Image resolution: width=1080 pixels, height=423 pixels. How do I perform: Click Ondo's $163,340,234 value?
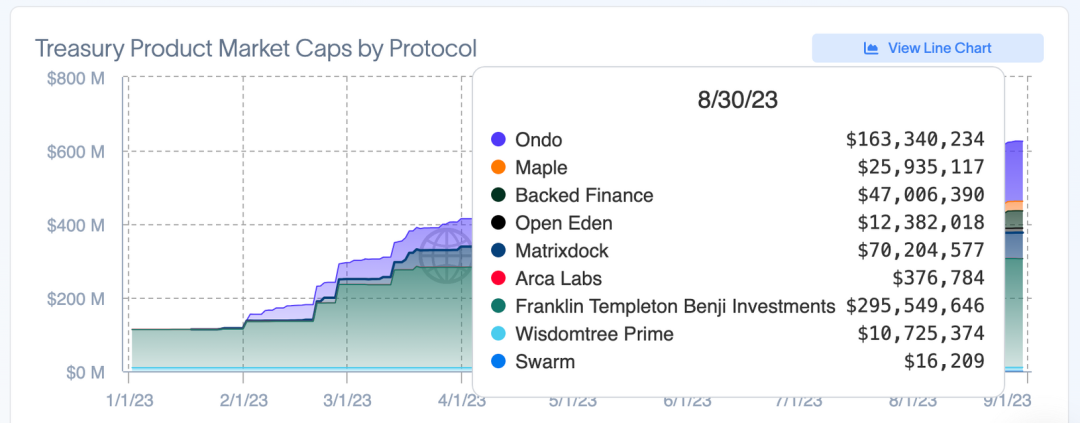[x=915, y=140]
